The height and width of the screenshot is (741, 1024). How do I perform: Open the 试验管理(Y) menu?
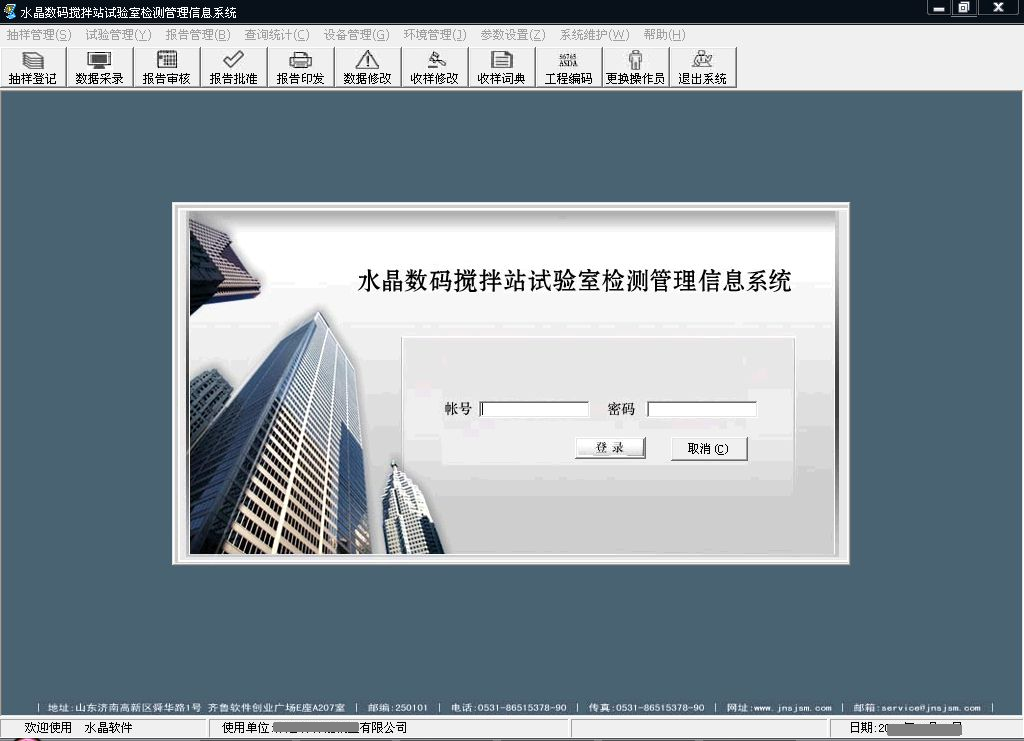coord(118,35)
